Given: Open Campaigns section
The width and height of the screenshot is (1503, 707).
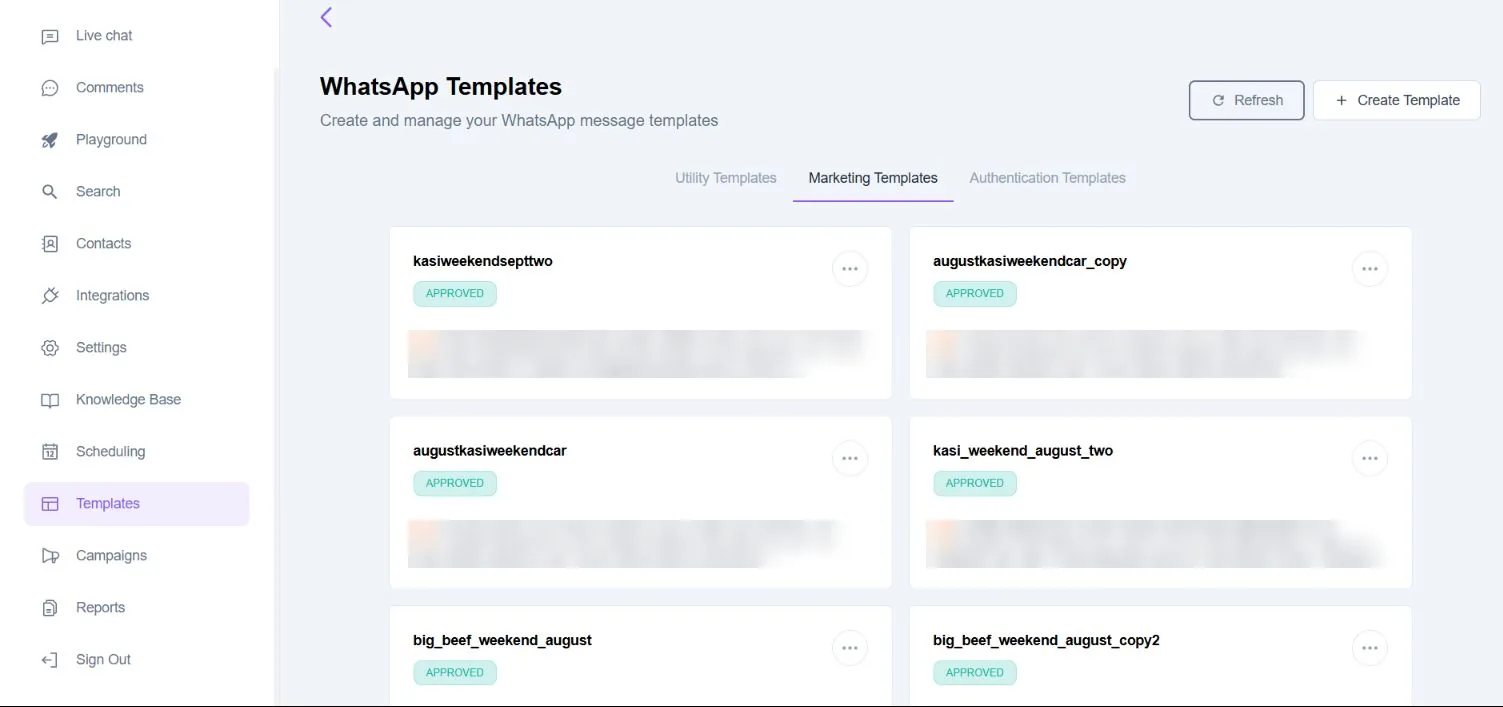Looking at the screenshot, I should tap(111, 556).
